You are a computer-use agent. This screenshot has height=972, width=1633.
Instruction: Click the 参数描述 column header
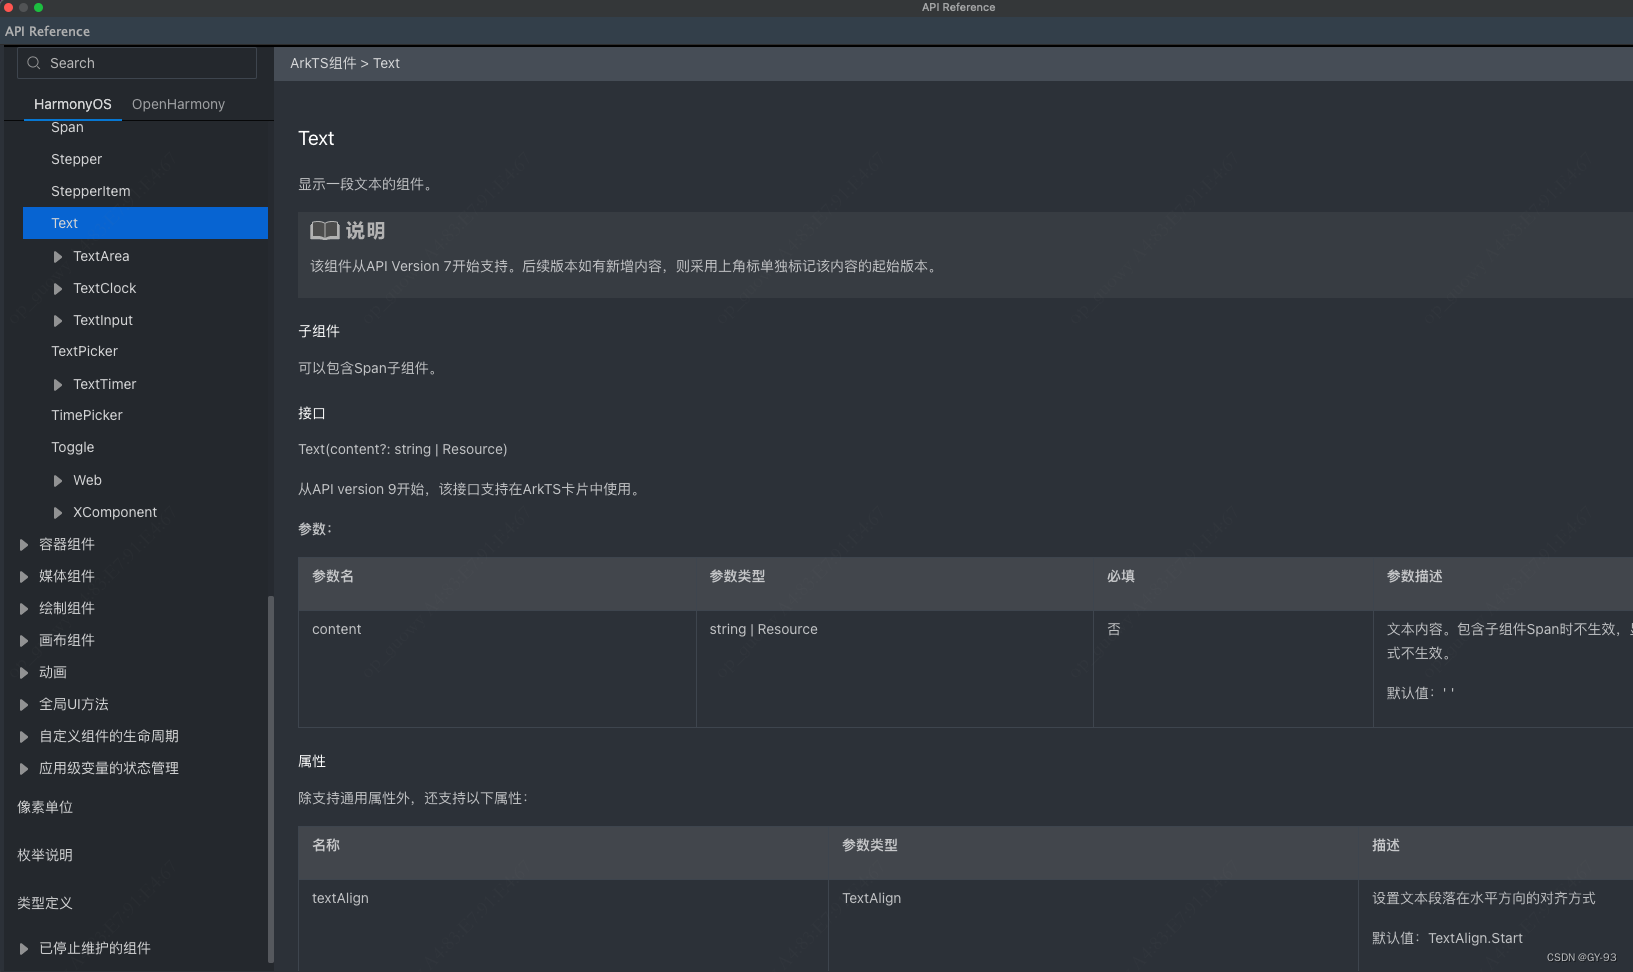tap(1414, 576)
